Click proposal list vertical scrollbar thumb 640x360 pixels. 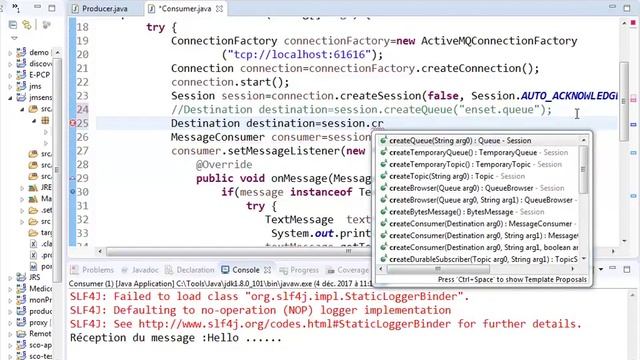tap(584, 169)
